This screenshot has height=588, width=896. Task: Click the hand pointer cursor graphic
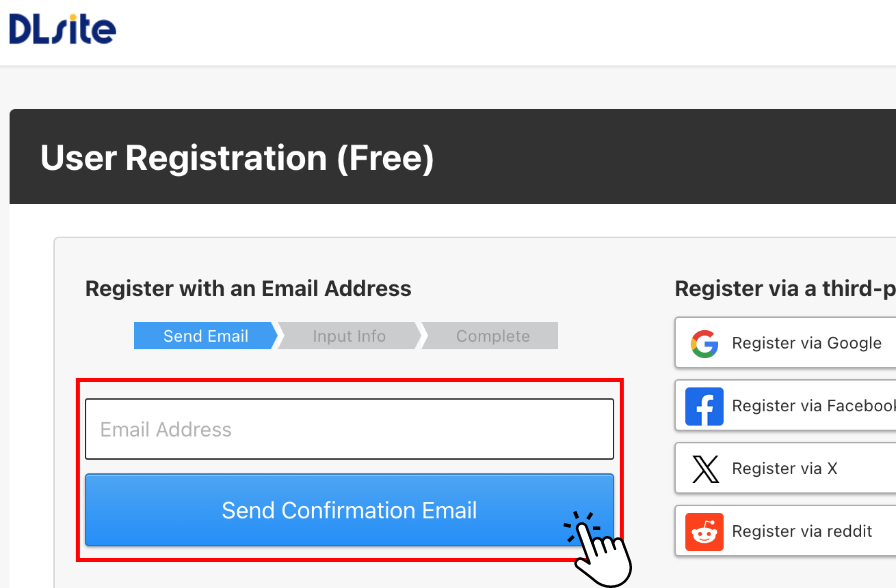click(x=602, y=548)
